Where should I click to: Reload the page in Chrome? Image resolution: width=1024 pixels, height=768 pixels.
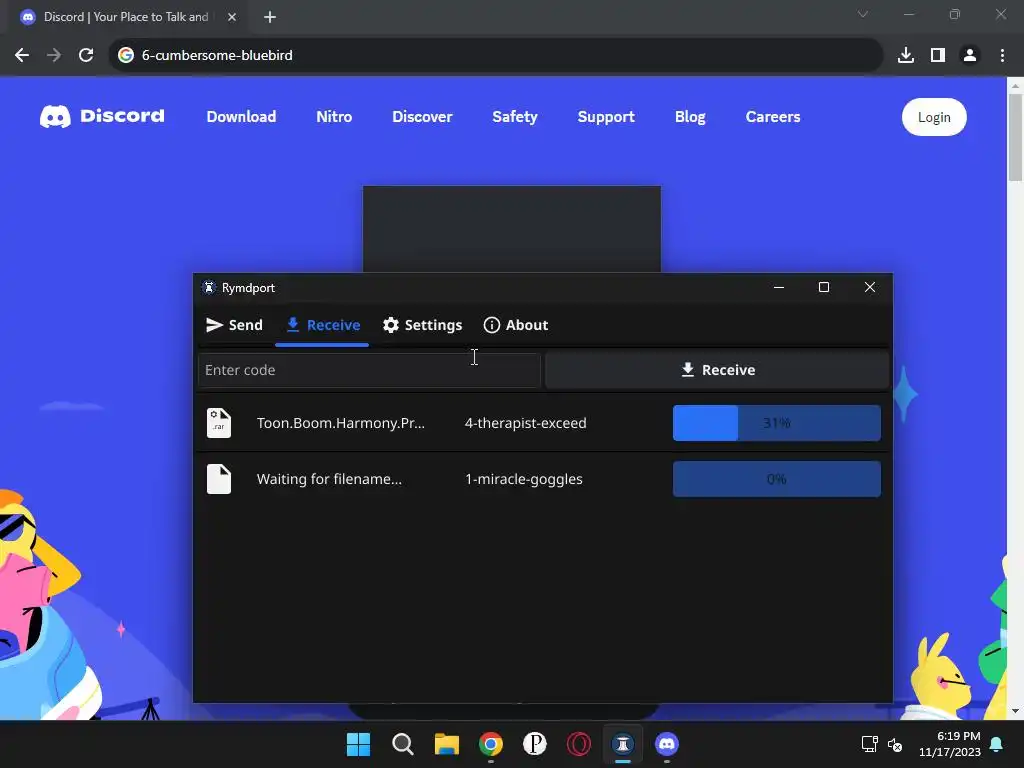86,55
